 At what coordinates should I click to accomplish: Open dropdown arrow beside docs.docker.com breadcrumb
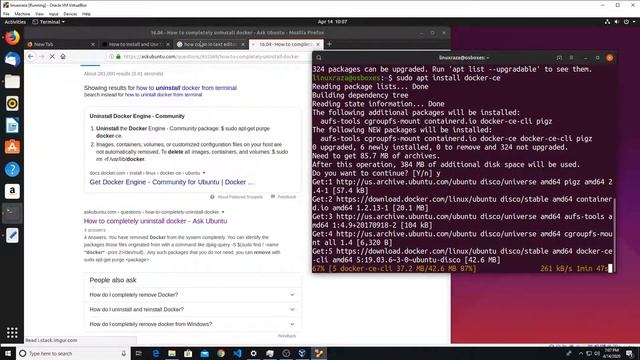coord(204,173)
